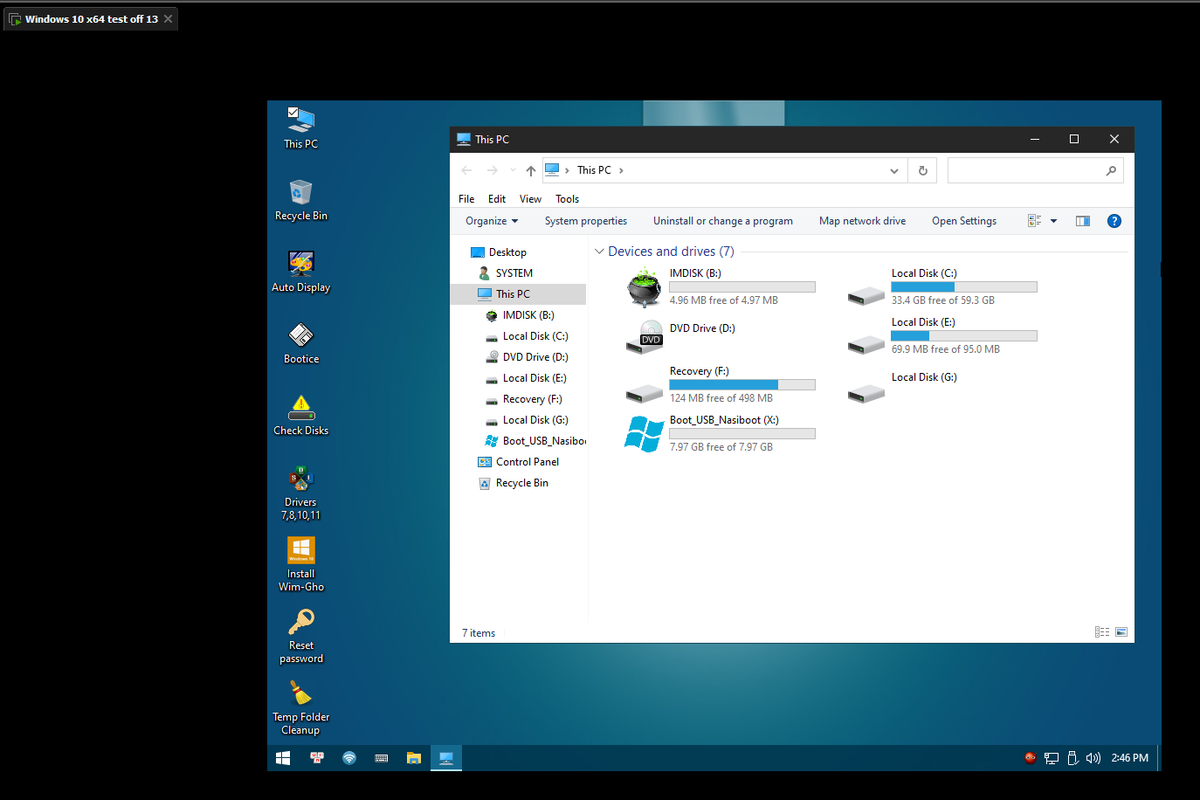Screen dimensions: 1200x800
Task: Click Recovery (F:) capacity bar
Action: pyautogui.click(x=742, y=385)
